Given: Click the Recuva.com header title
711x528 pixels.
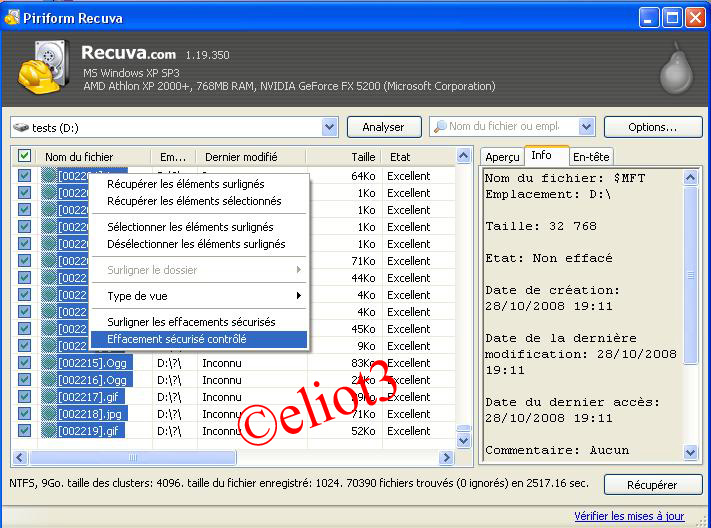Looking at the screenshot, I should [128, 53].
